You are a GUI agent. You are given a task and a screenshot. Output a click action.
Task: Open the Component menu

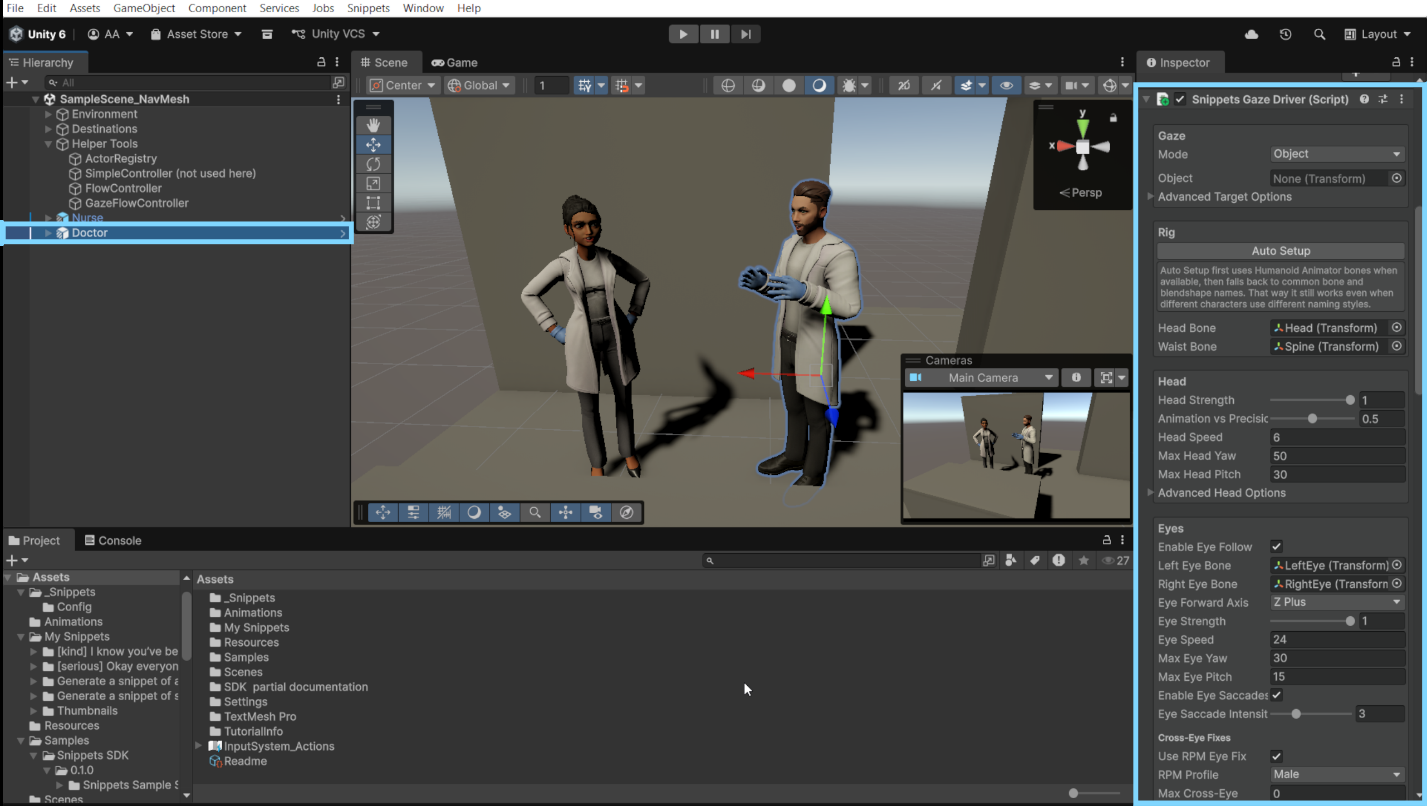pos(217,8)
